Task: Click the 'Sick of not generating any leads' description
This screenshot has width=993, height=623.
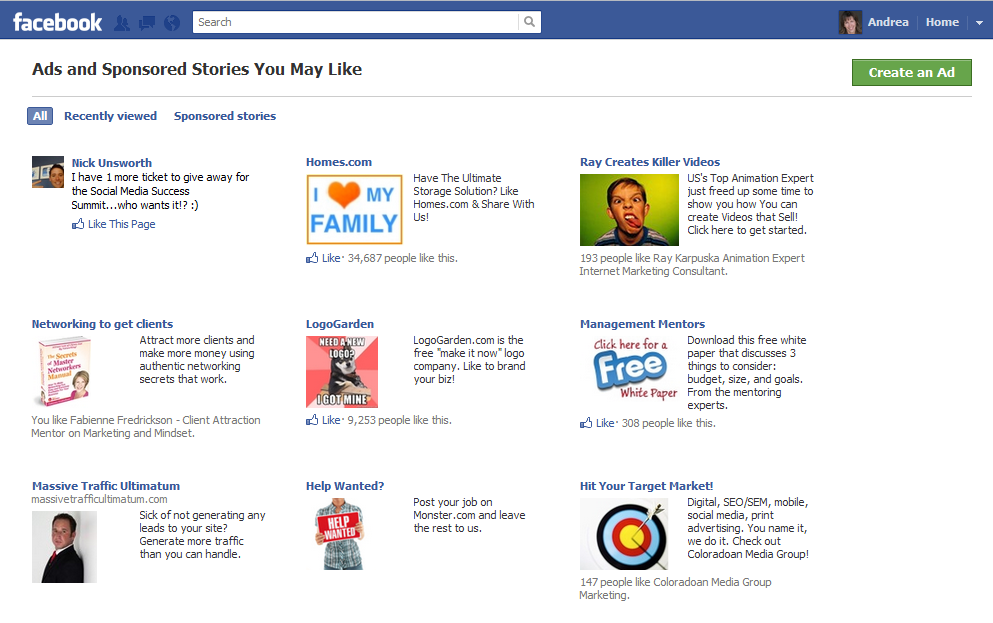Action: (x=202, y=535)
